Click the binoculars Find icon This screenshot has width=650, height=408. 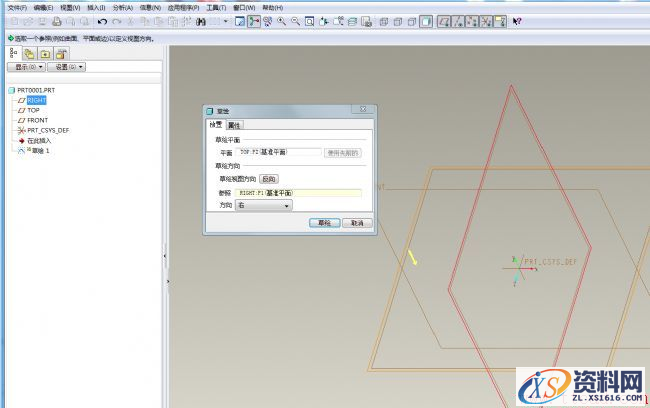coord(201,21)
